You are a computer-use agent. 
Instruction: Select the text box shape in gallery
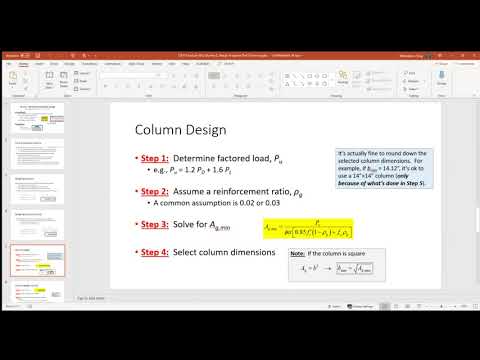(287, 76)
